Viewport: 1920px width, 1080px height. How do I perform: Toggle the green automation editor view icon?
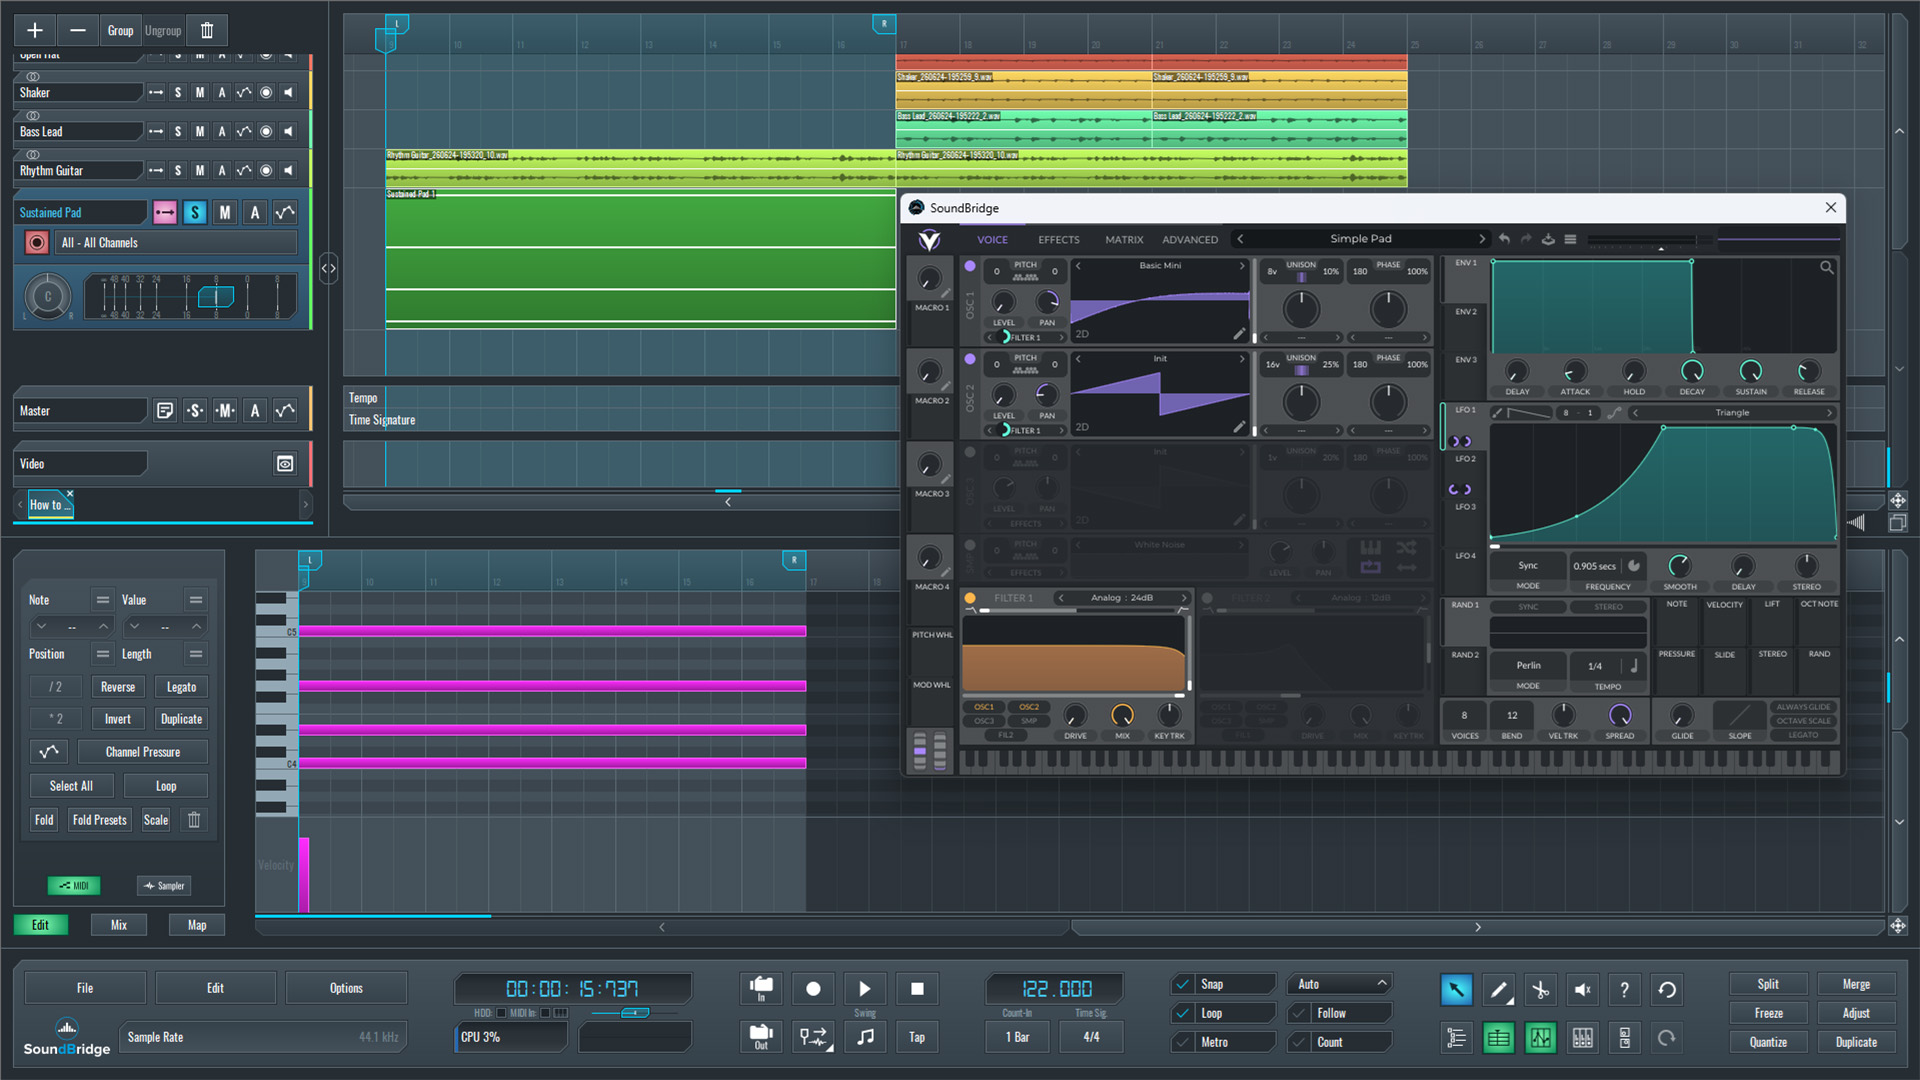(1540, 1038)
